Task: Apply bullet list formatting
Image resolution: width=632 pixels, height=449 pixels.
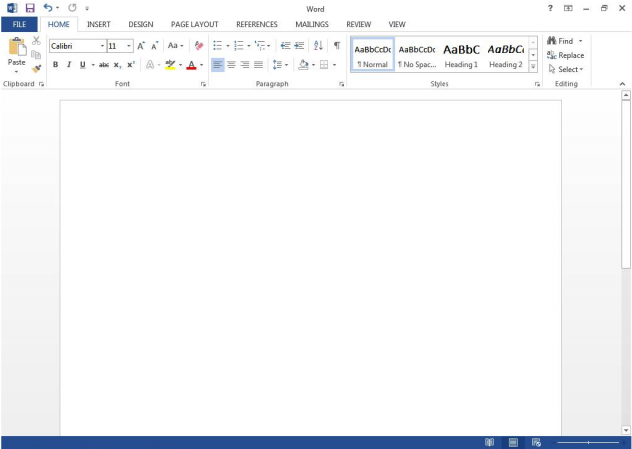Action: [218, 46]
